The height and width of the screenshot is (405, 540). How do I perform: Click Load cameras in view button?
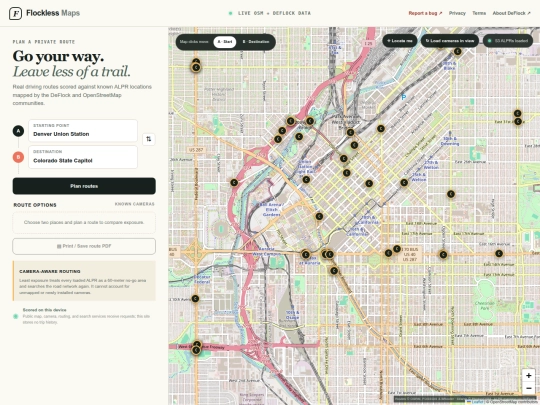pyautogui.click(x=450, y=41)
